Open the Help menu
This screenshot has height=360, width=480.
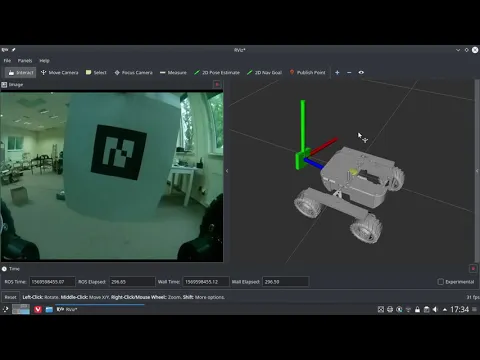(44, 61)
